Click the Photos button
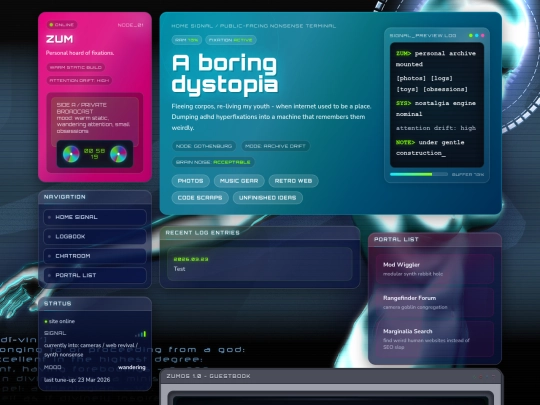The image size is (540, 405). (x=190, y=181)
